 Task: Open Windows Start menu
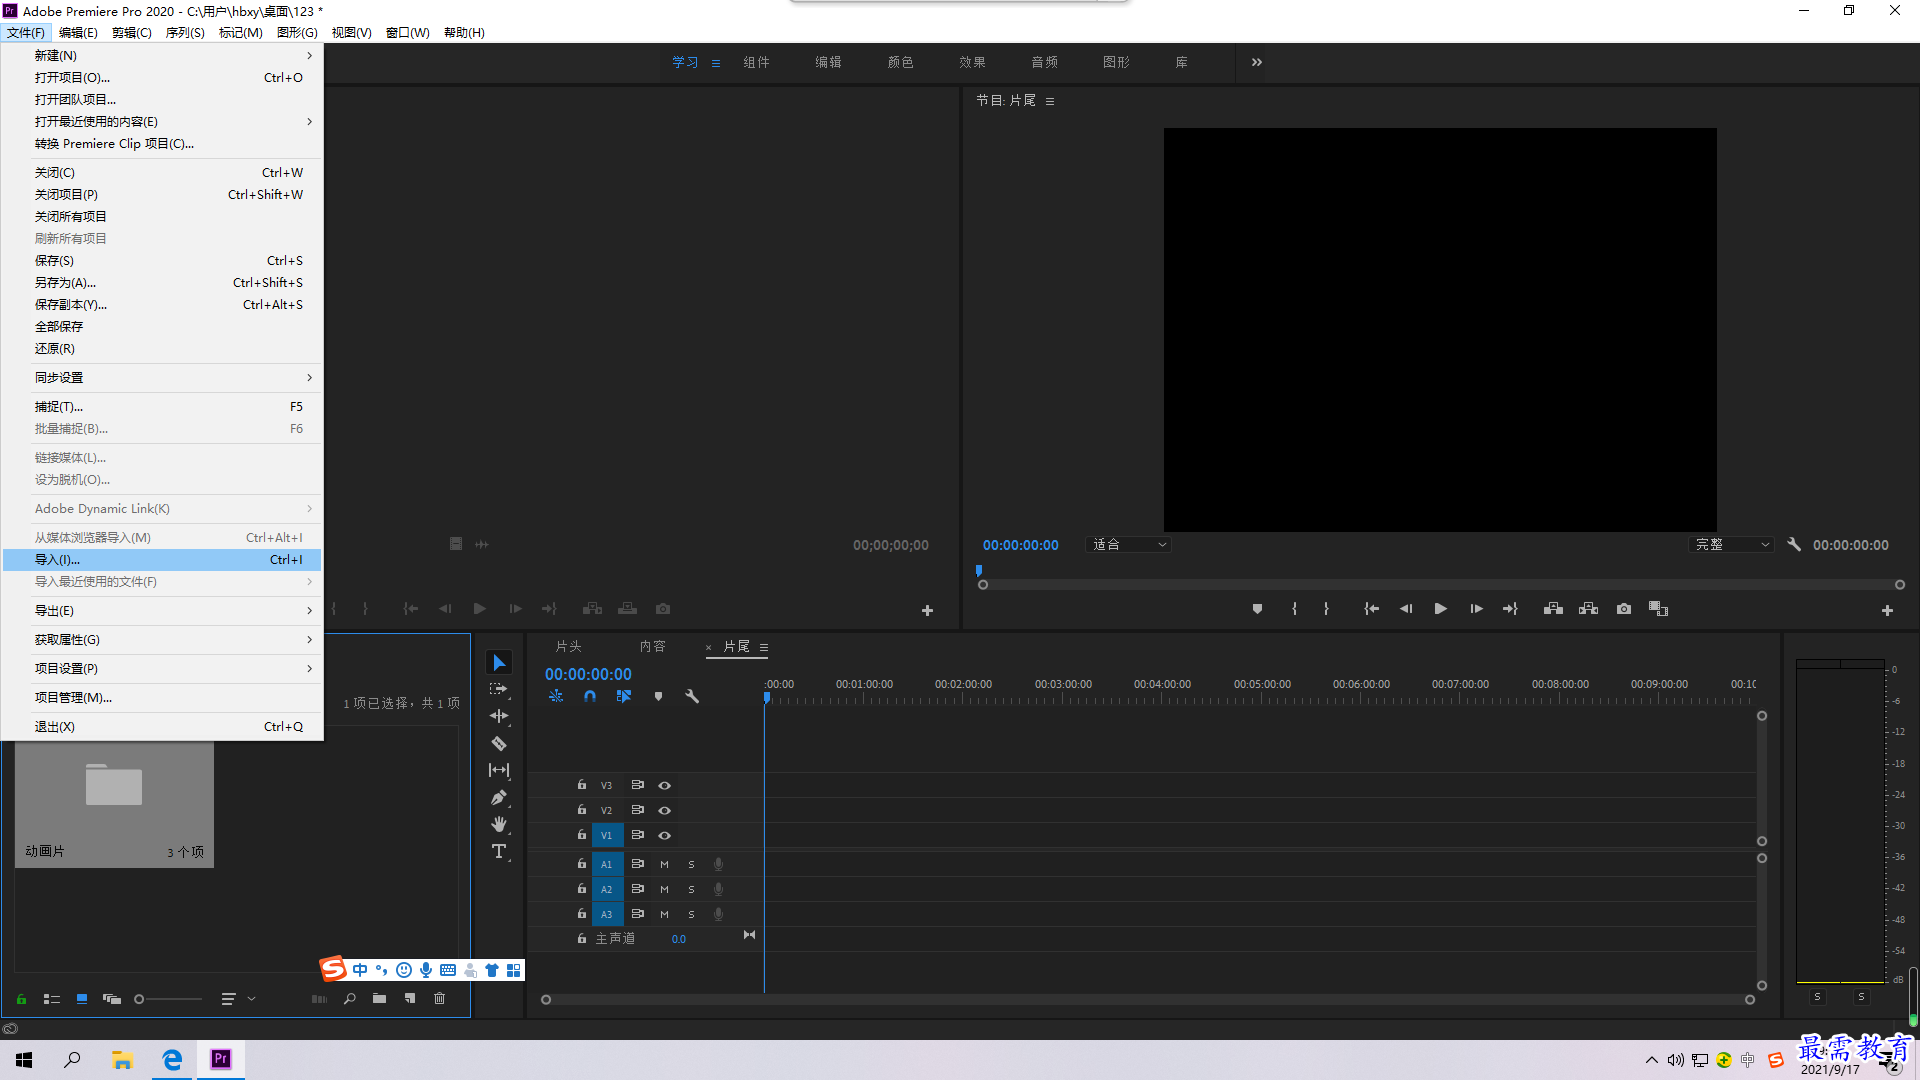pyautogui.click(x=24, y=1060)
